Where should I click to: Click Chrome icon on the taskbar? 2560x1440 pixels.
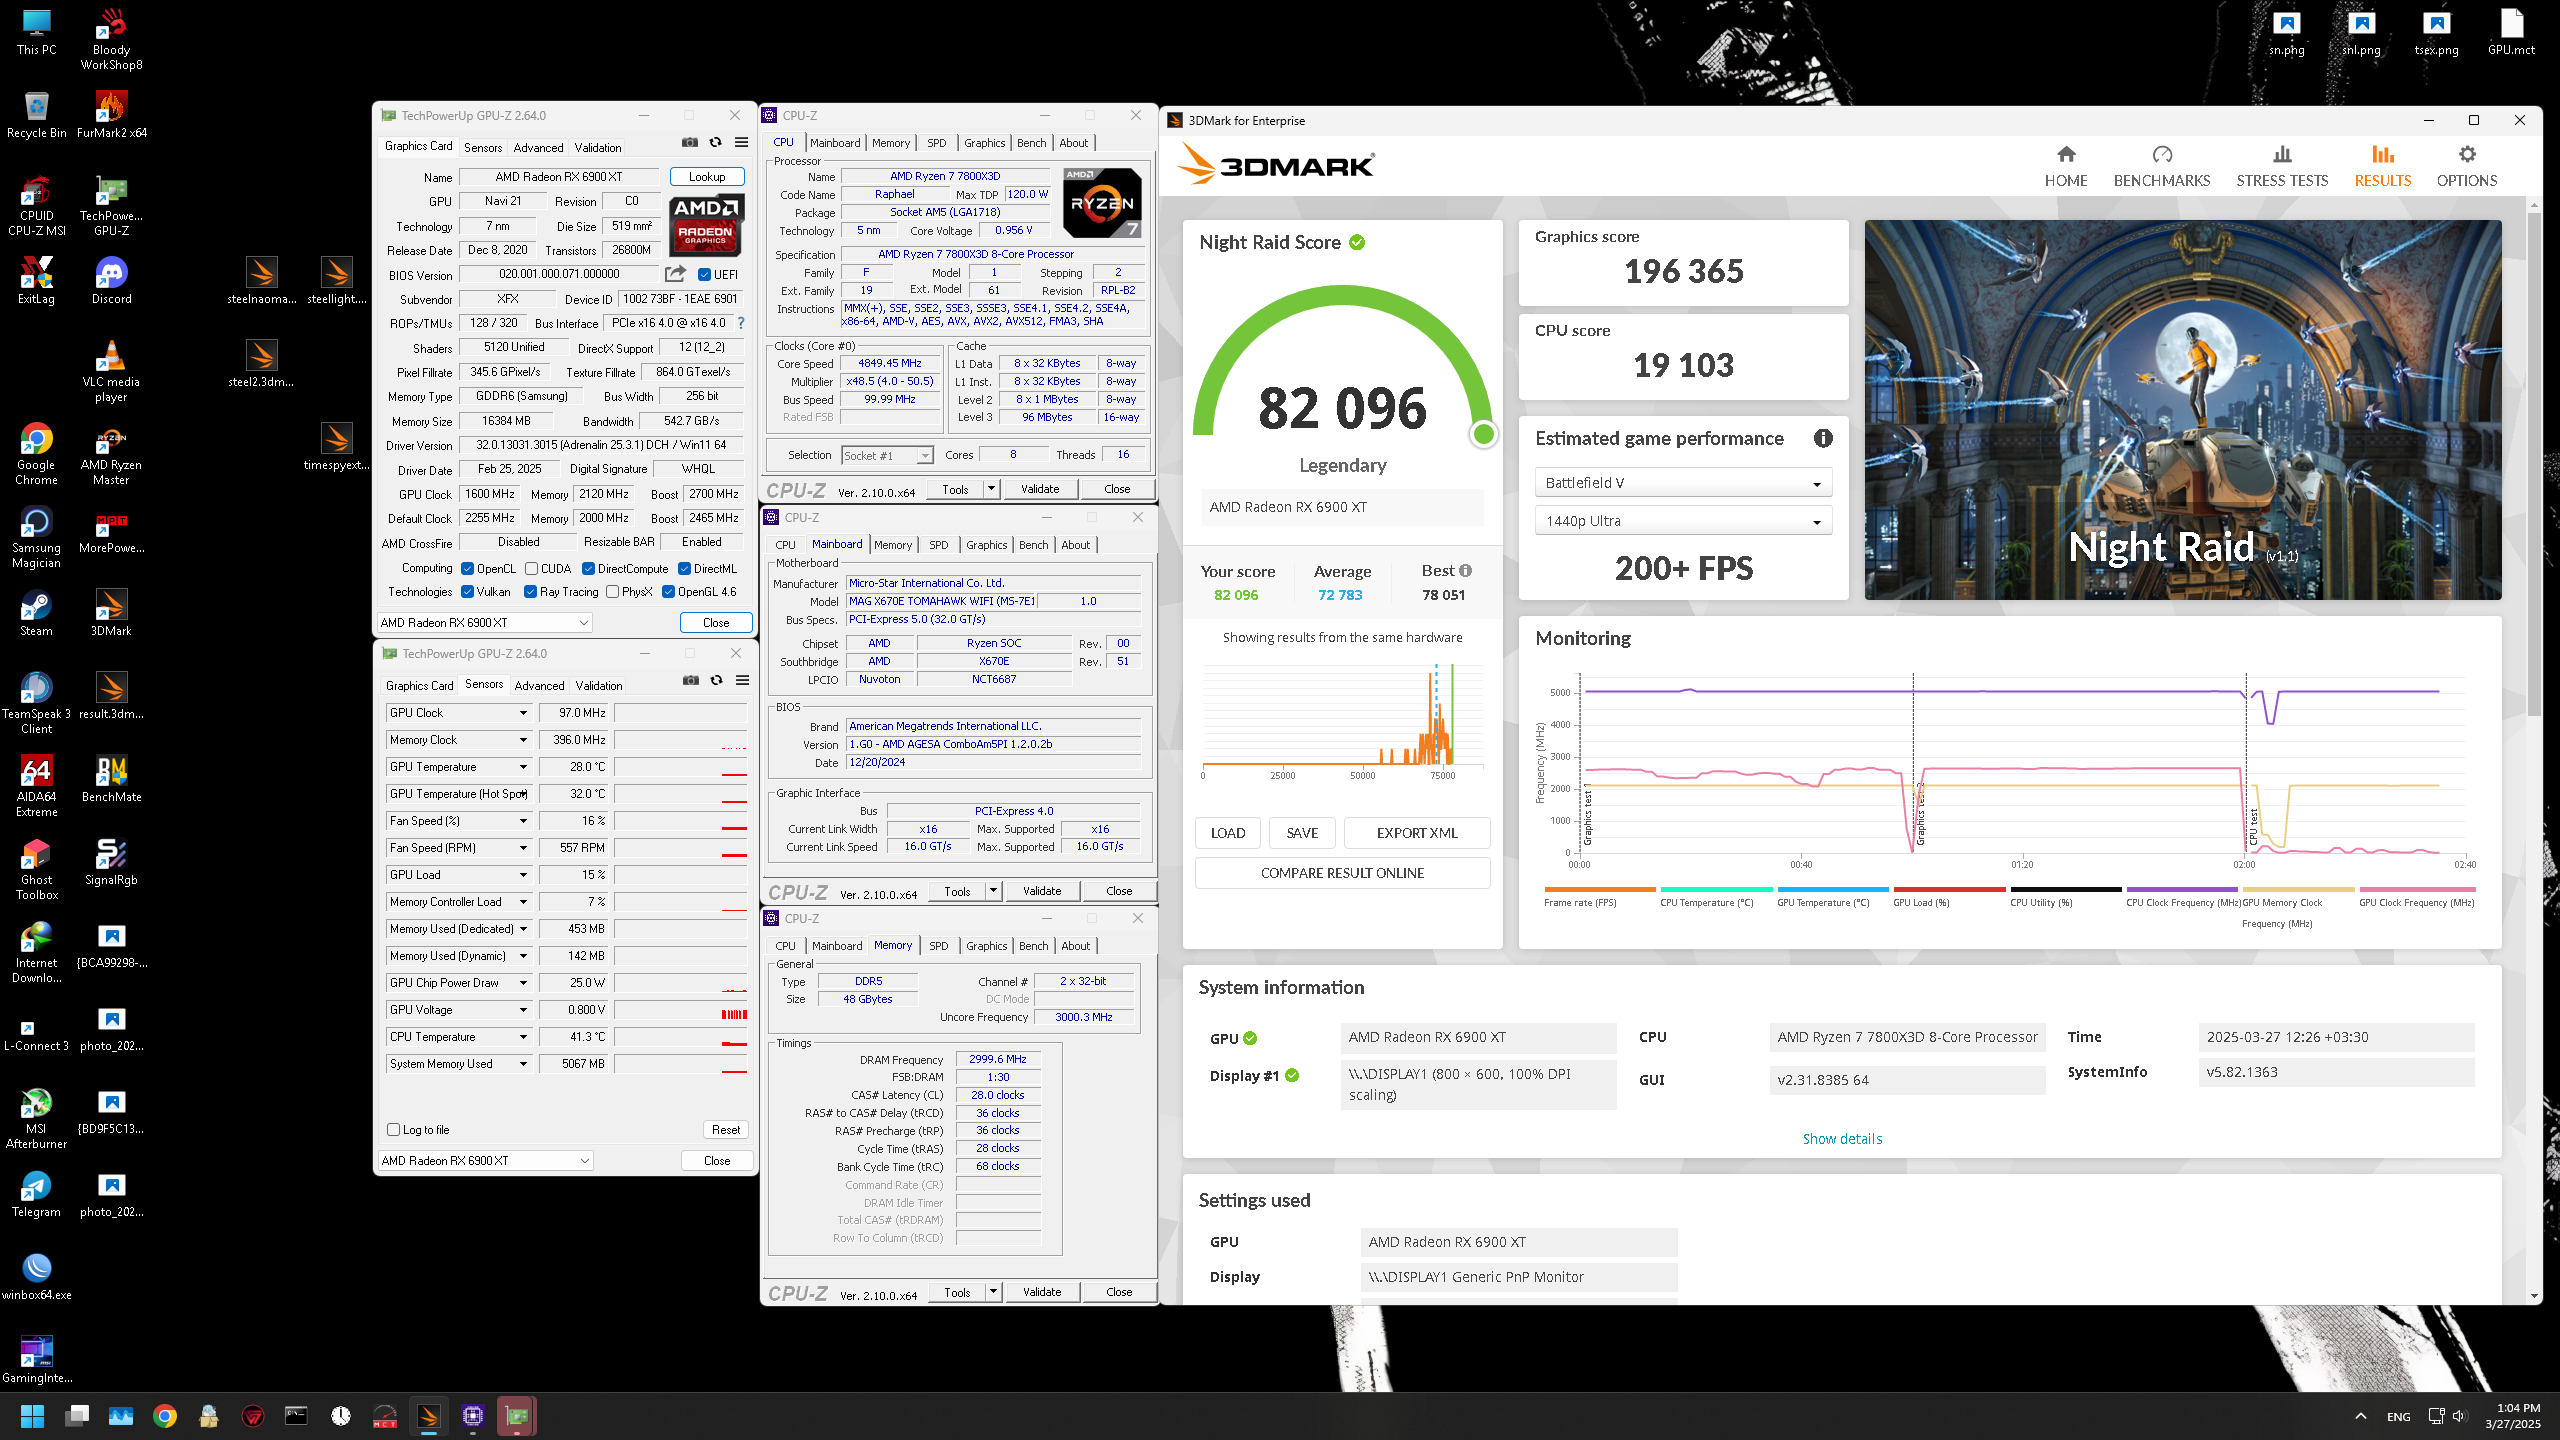165,1416
